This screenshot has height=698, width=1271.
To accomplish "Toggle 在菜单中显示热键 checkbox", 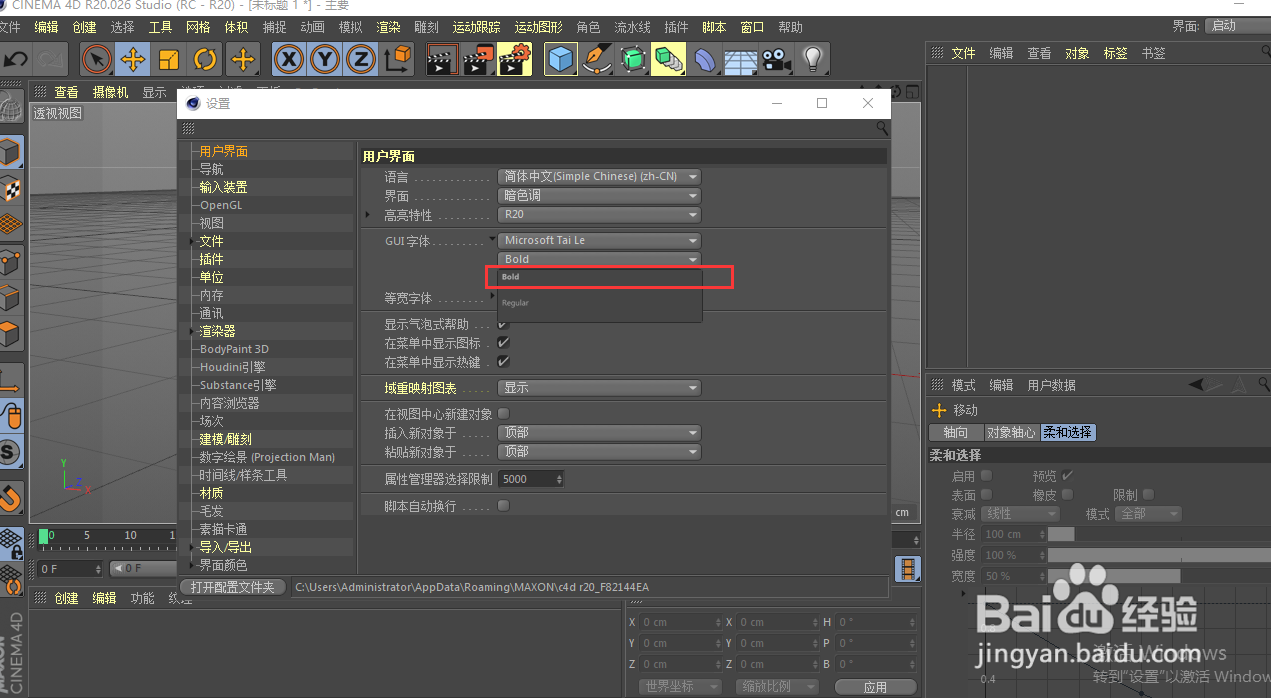I will pos(503,361).
